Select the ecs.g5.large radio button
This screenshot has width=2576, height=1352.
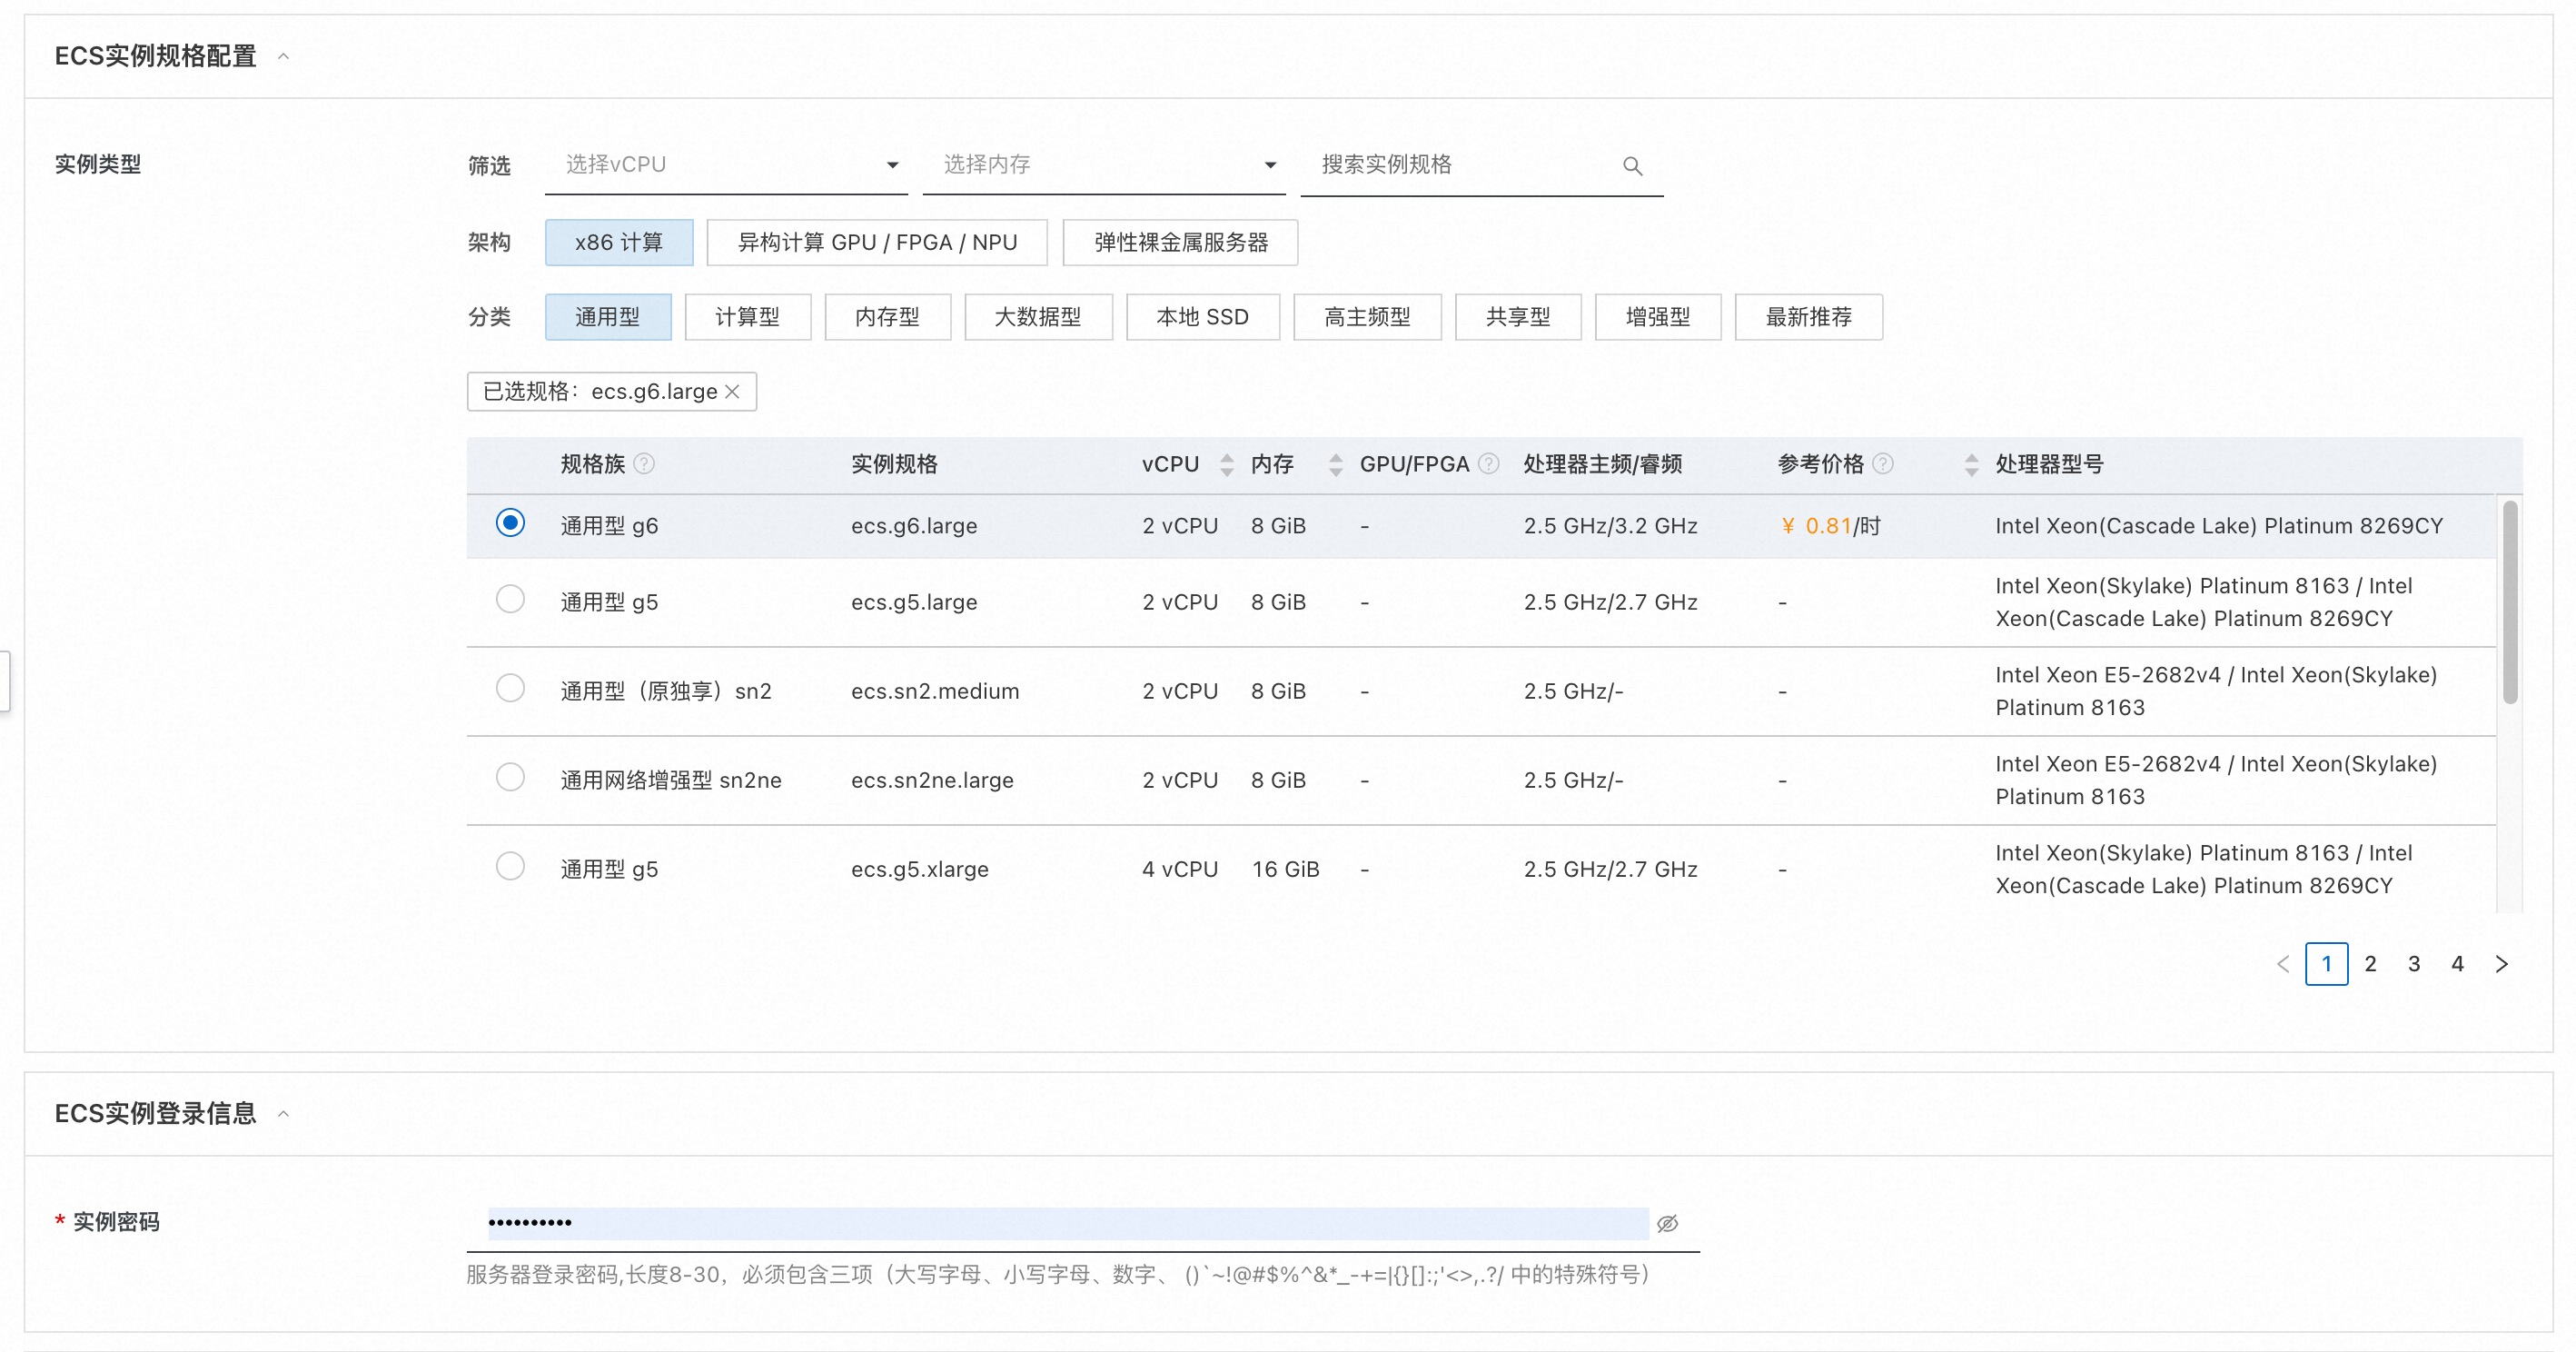click(x=510, y=599)
